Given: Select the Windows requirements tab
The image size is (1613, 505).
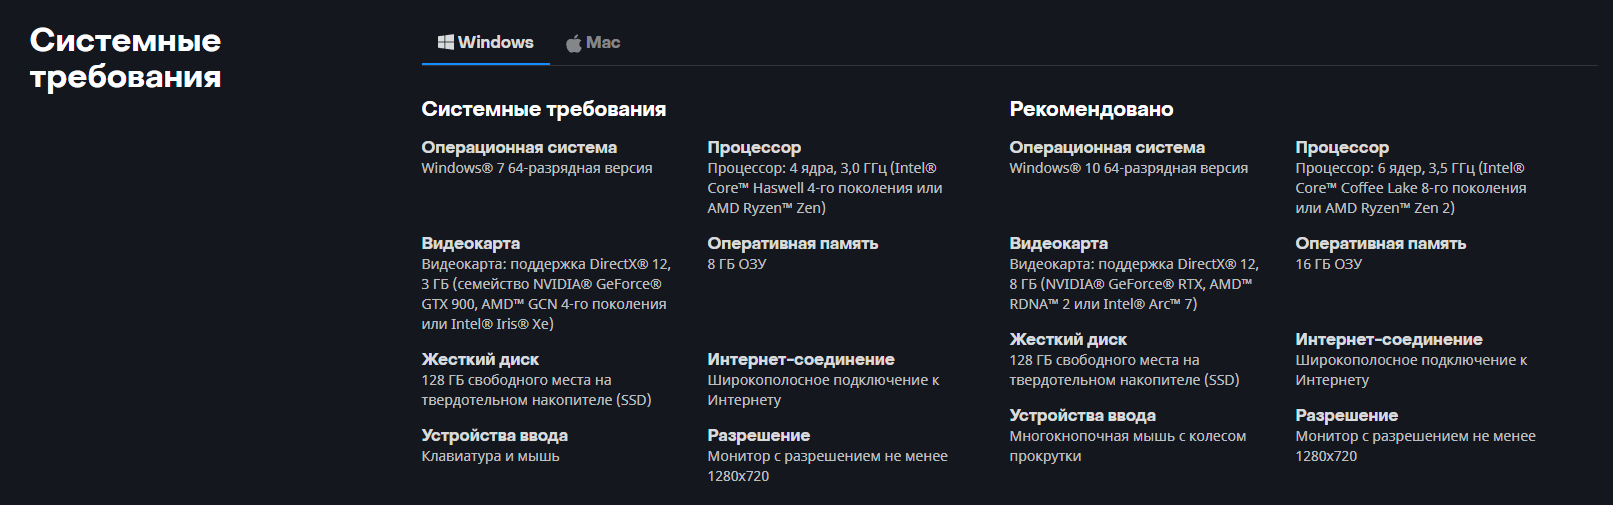Looking at the screenshot, I should point(486,43).
